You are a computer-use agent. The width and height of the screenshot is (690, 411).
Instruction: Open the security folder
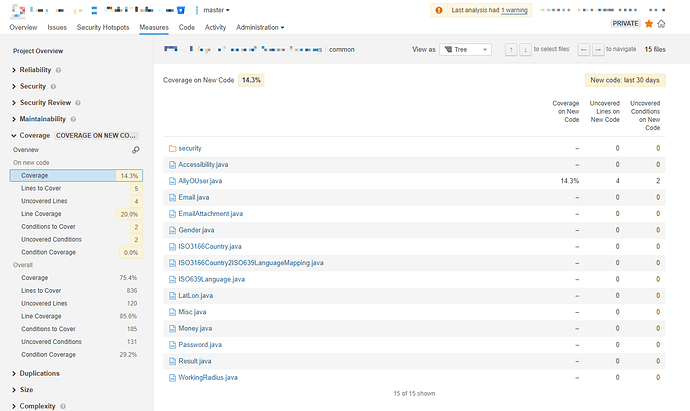(x=189, y=148)
